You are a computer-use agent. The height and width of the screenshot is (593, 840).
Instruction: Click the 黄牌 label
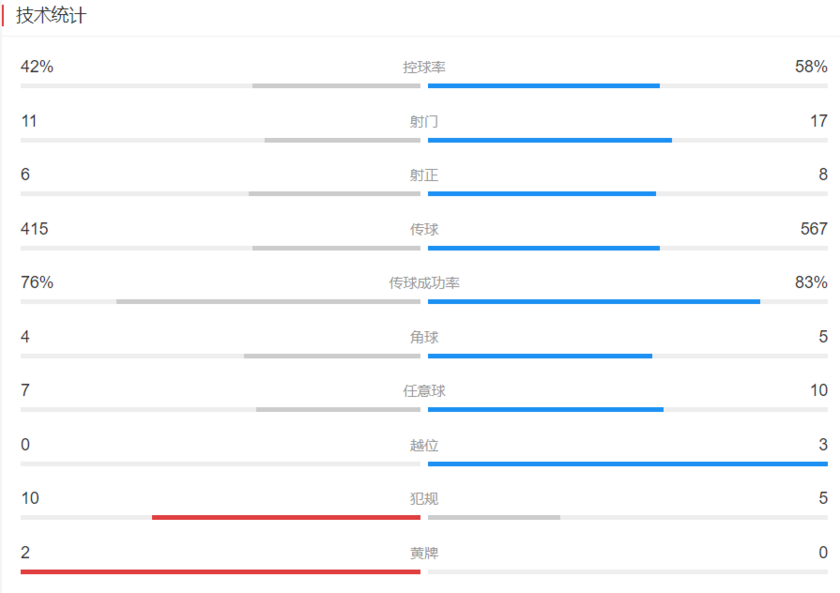pos(424,553)
